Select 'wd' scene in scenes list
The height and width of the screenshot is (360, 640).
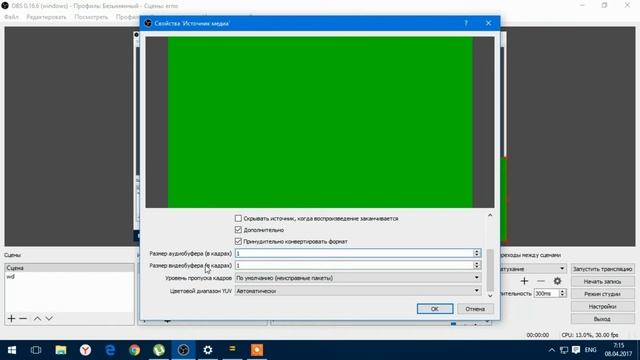(x=69, y=277)
